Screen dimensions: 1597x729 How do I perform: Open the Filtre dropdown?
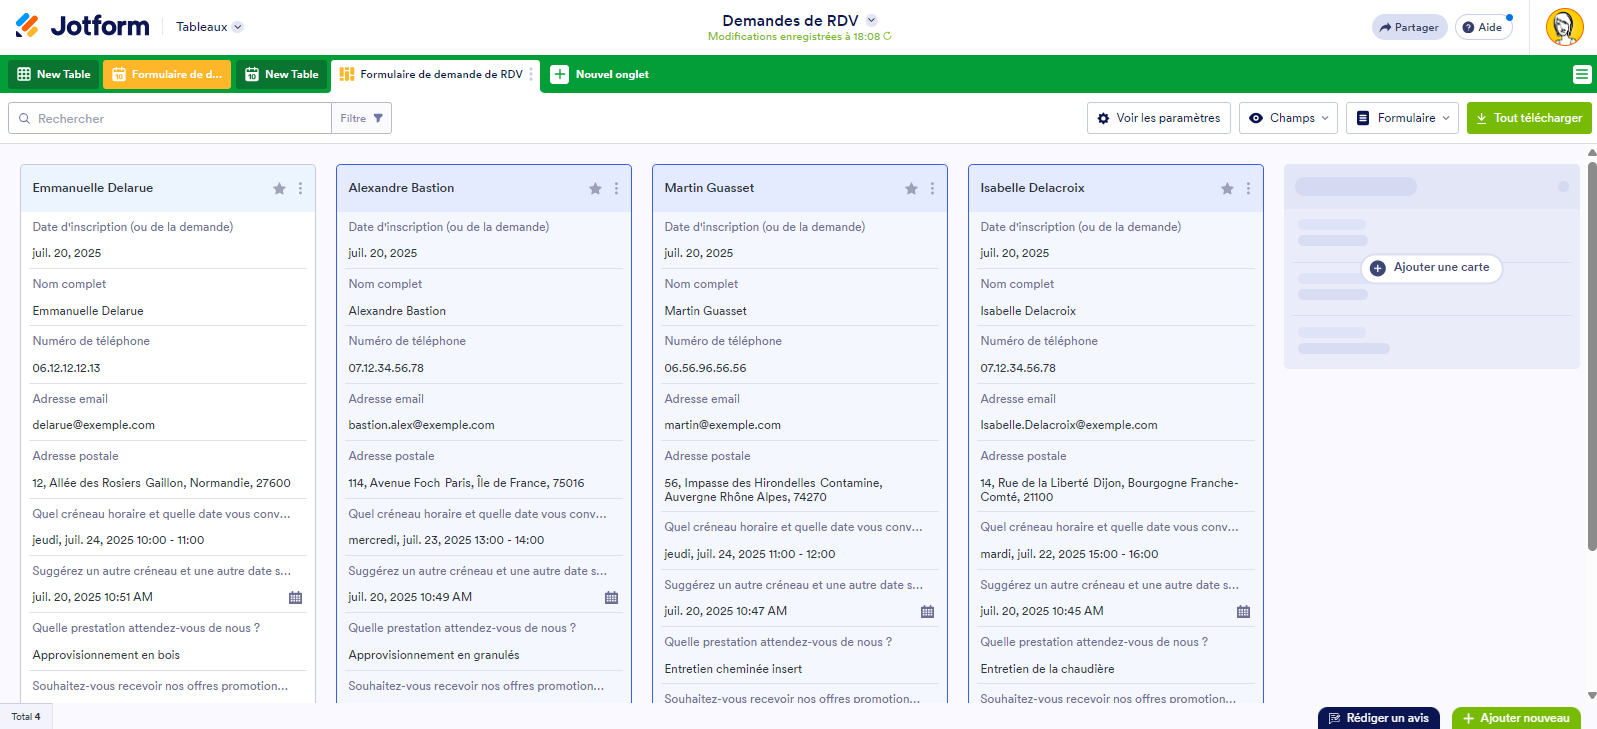point(361,118)
